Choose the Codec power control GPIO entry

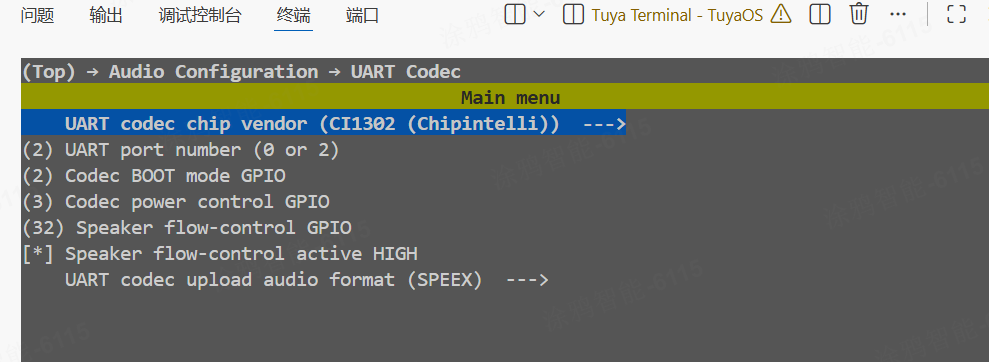175,202
